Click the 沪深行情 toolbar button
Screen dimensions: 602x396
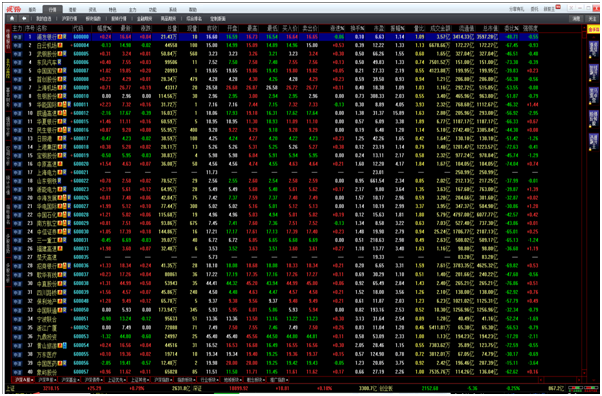tap(69, 18)
